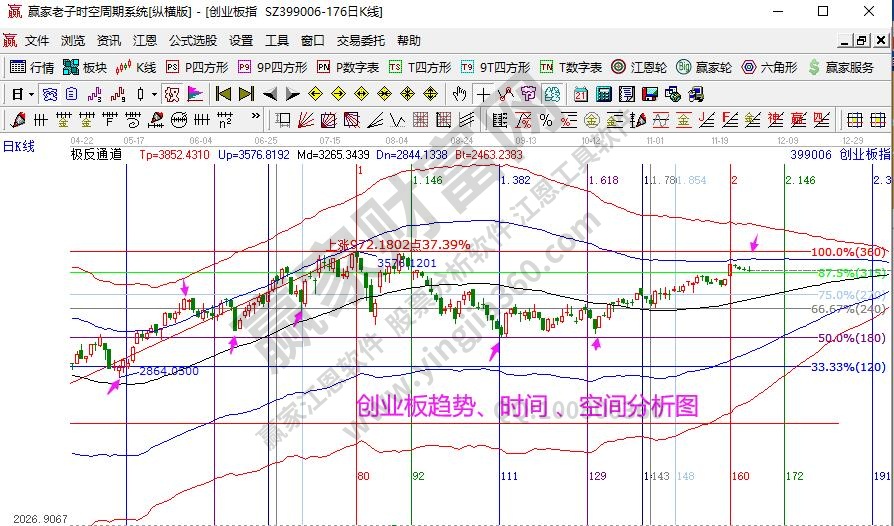The width and height of the screenshot is (894, 526).
Task: Click the yellow diamond left-arrow icon
Action: (315, 94)
